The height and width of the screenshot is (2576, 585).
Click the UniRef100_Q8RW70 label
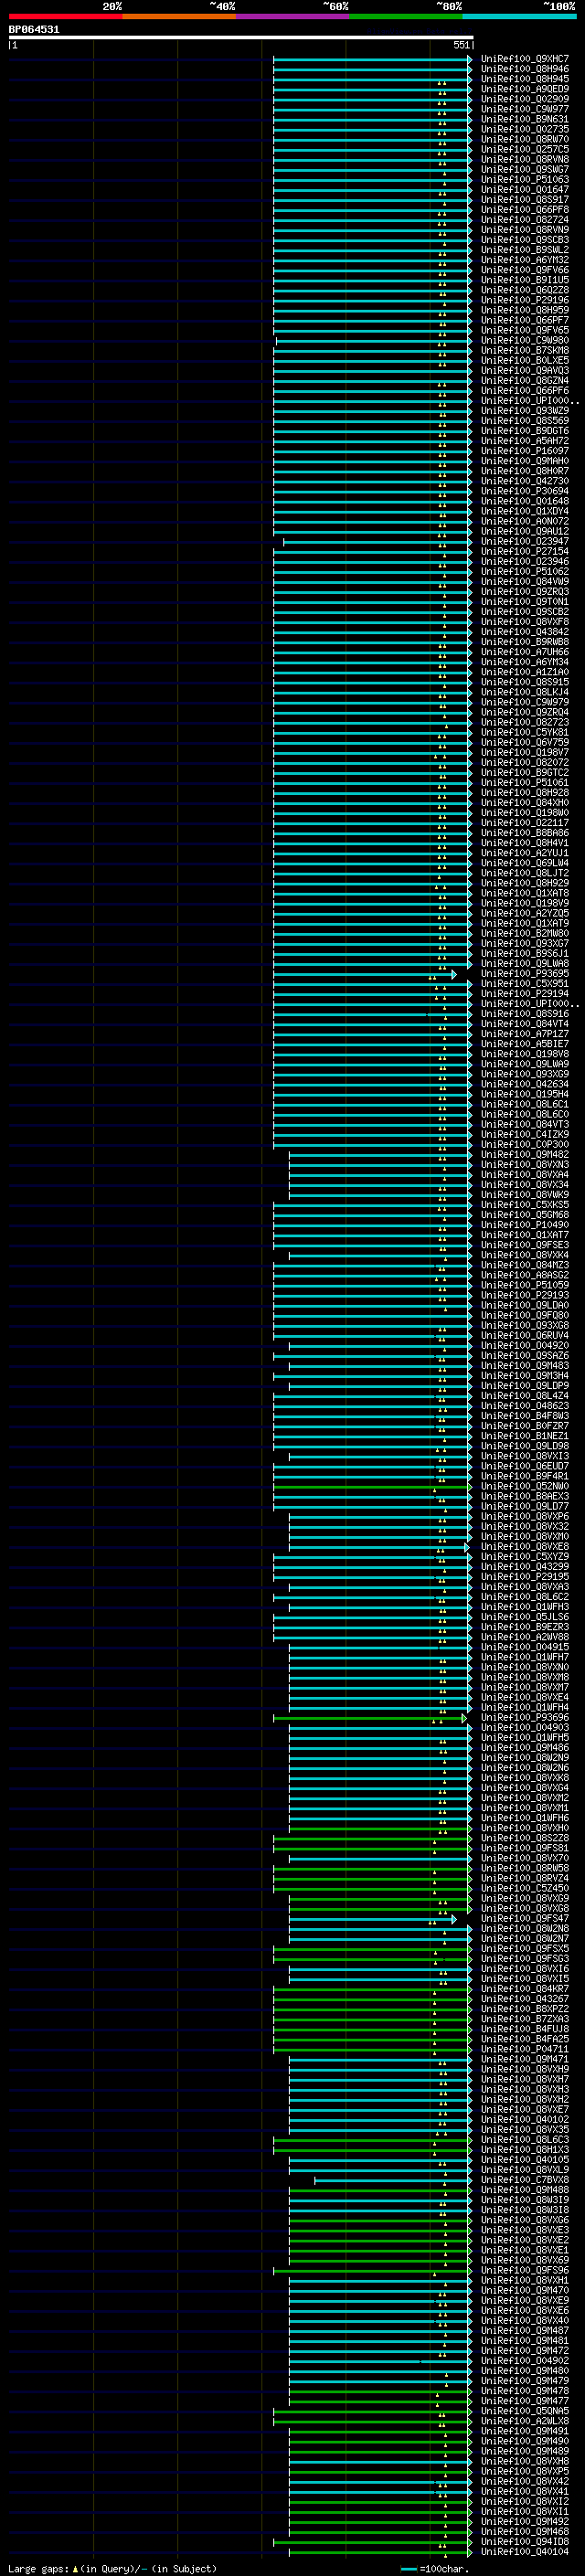525,139
